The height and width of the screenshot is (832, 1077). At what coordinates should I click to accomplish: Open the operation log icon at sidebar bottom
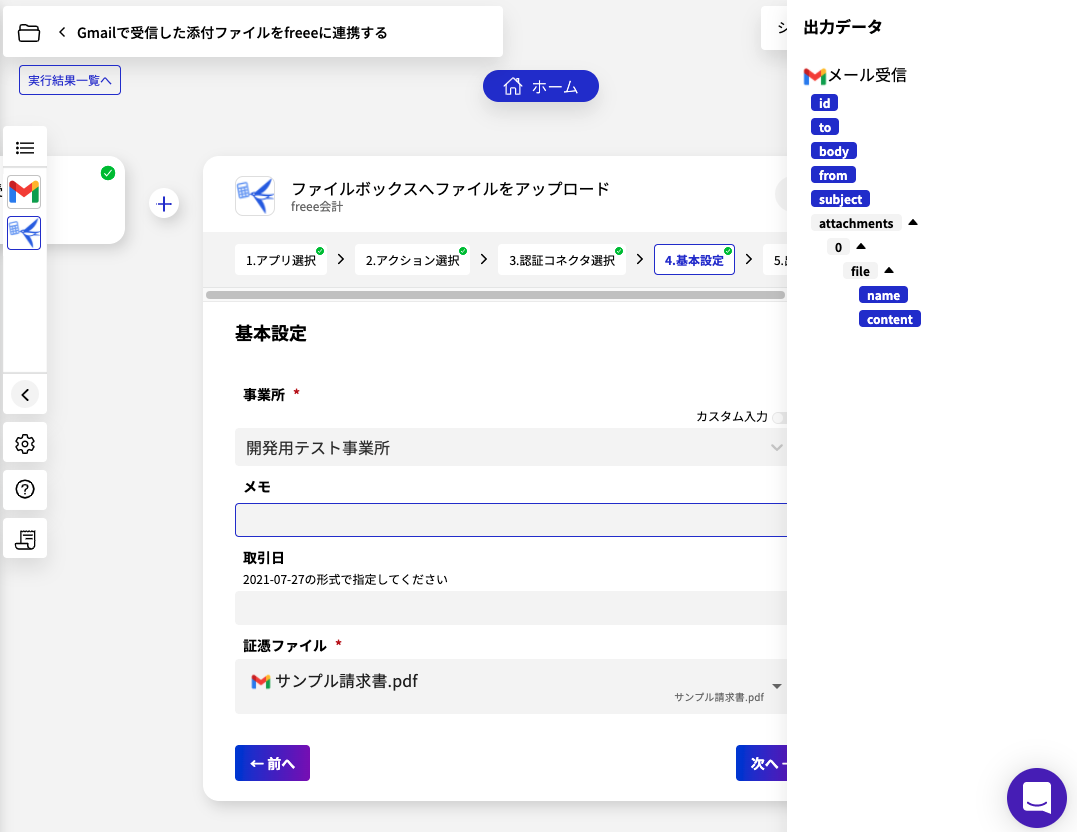tap(24, 538)
